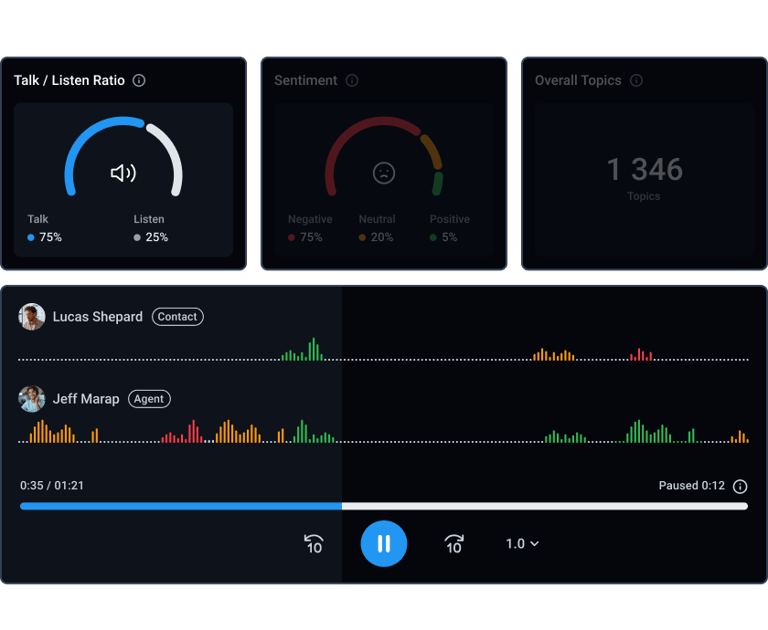Click the playback progress bar
Screen dimensions: 768x630
click(384, 506)
